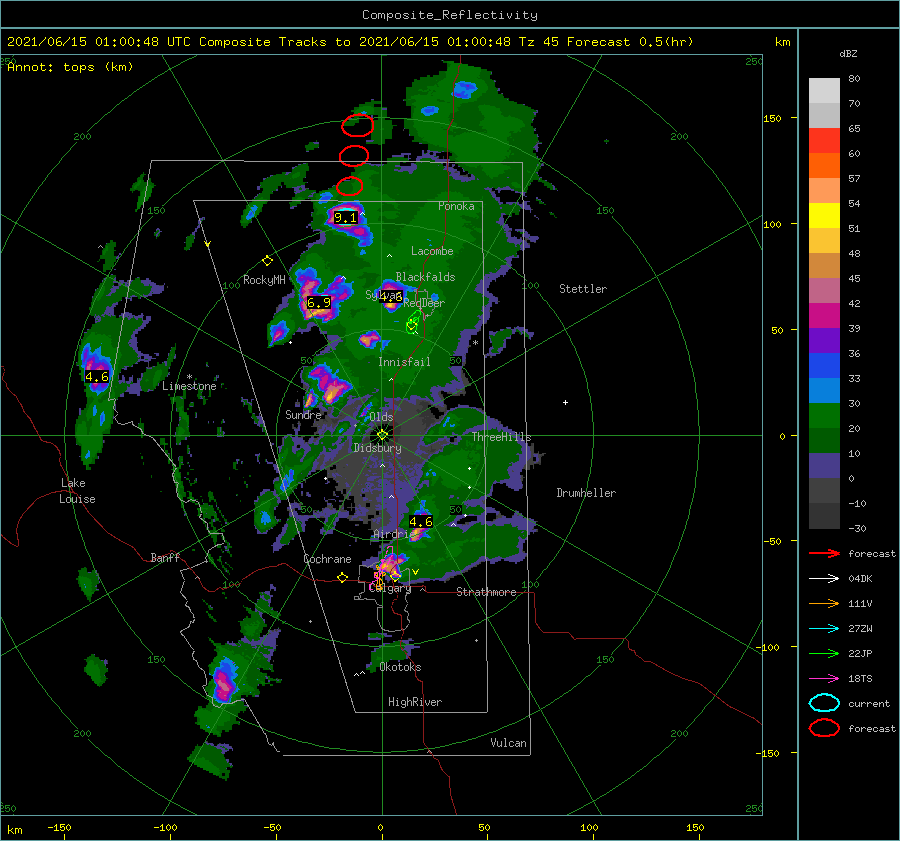Click the 4.6 storm top above Airdrie
Viewport: 900px width, 841px height.
coord(421,522)
